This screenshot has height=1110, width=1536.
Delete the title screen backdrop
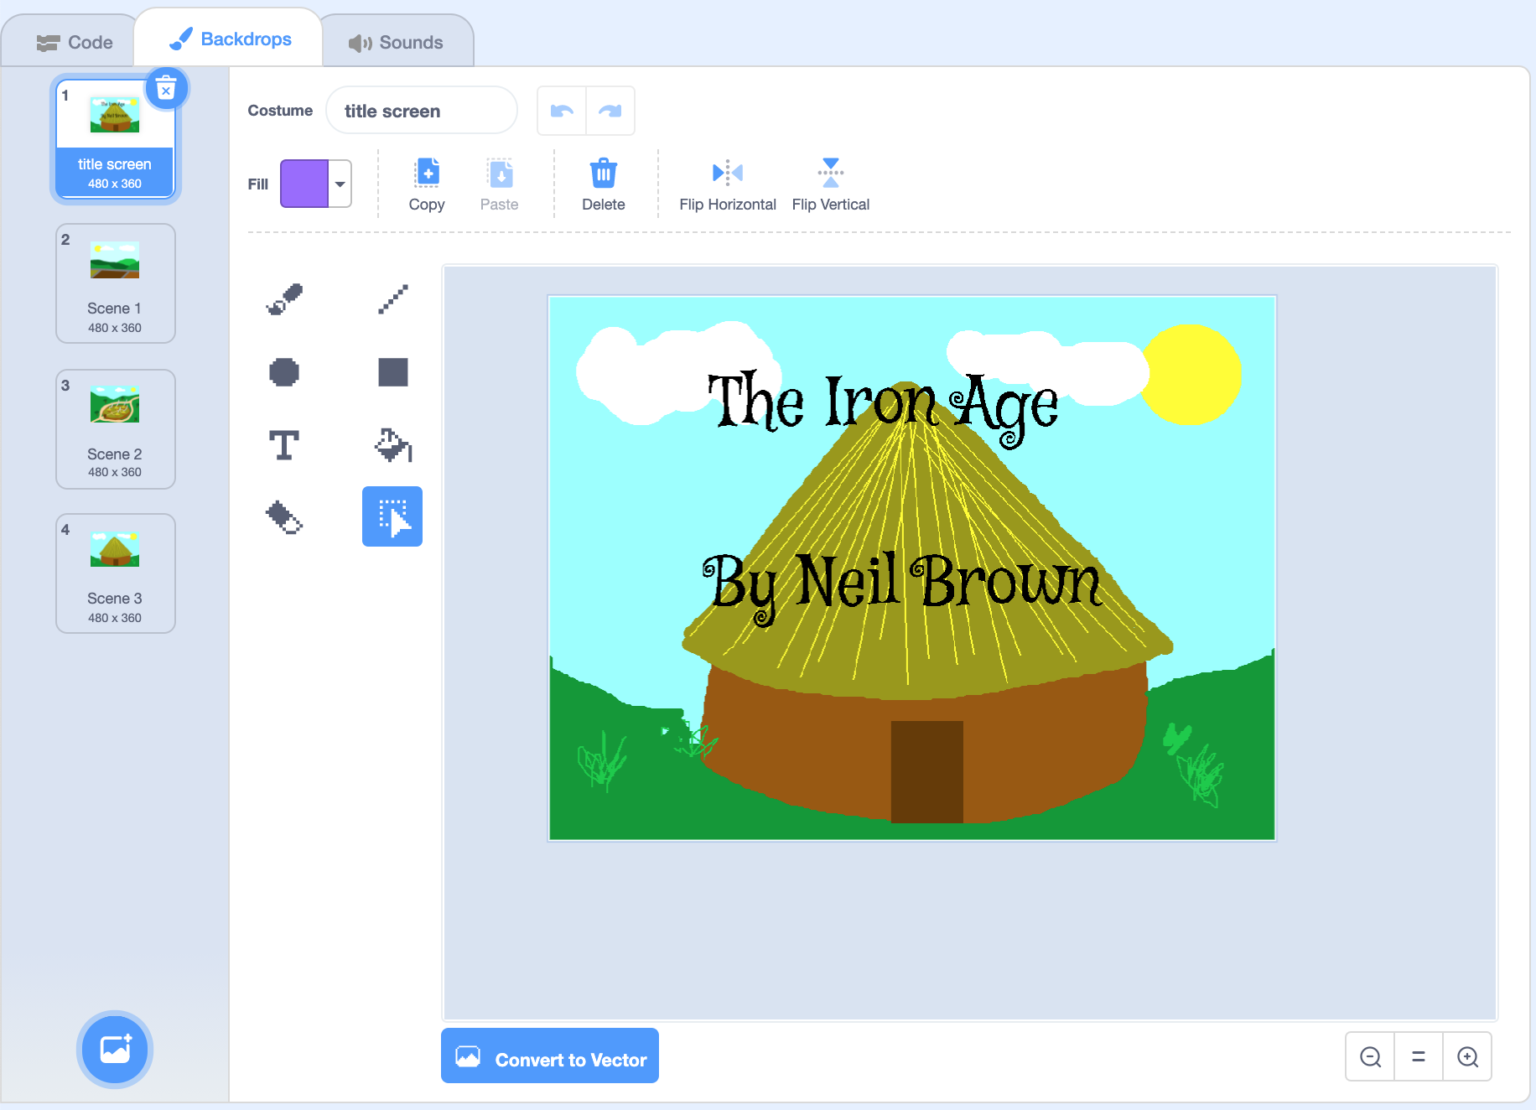(167, 88)
